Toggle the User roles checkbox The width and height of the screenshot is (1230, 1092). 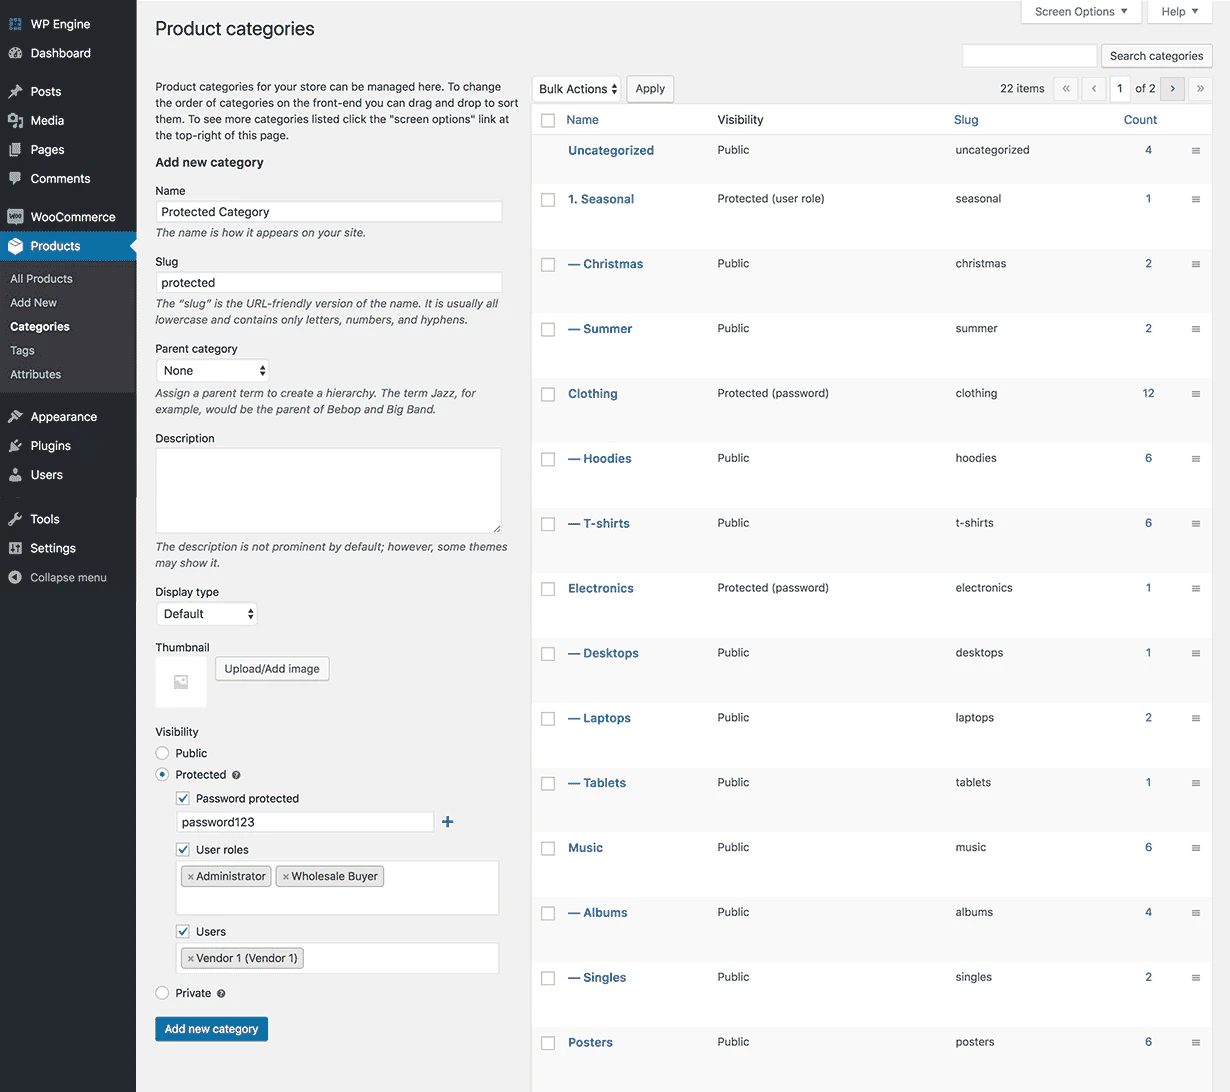(183, 849)
